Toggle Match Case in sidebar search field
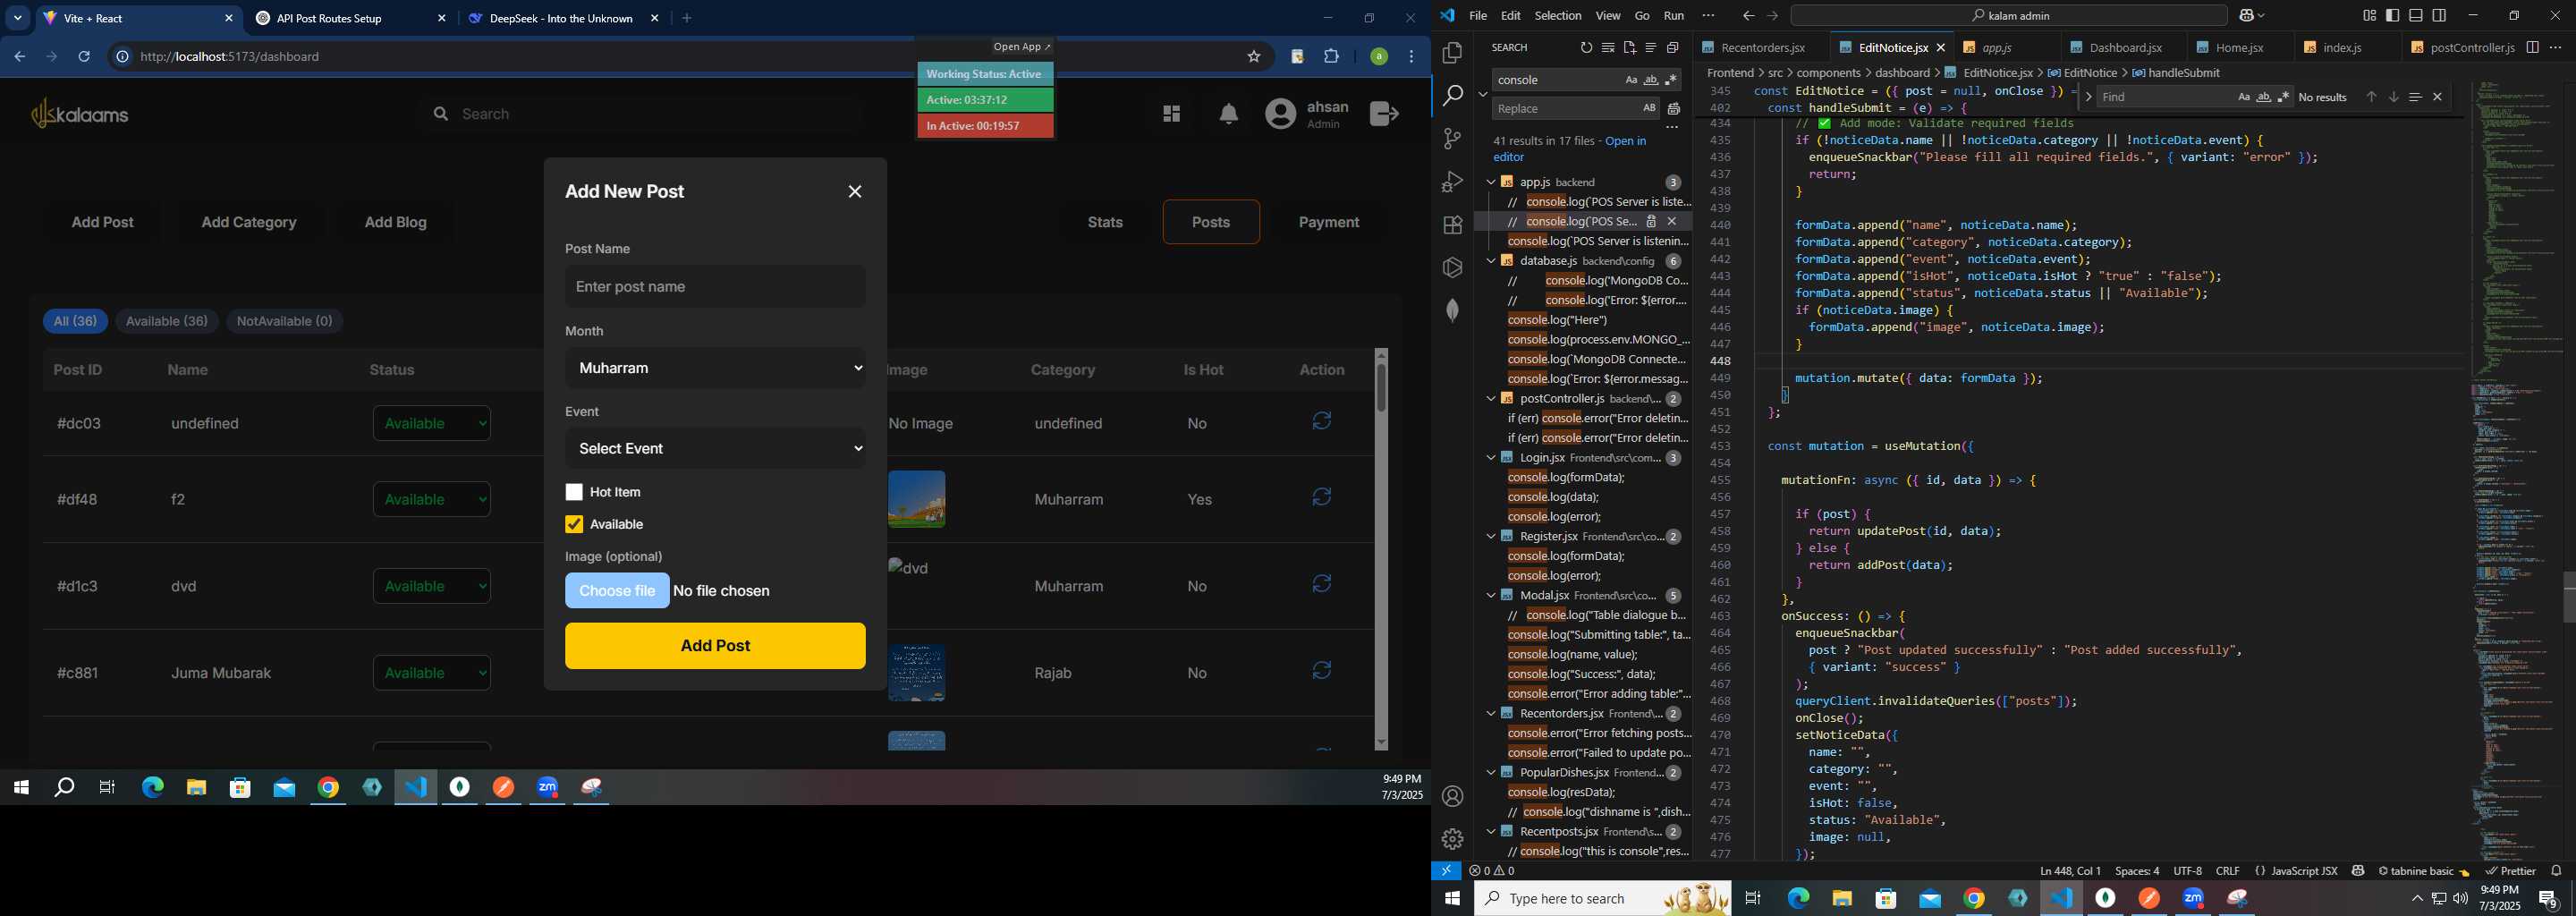The height and width of the screenshot is (916, 2576). tap(1631, 80)
